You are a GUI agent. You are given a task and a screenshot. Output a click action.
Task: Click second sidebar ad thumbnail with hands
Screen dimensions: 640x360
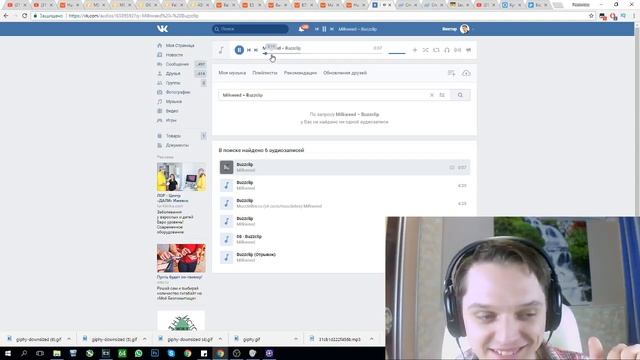click(181, 258)
